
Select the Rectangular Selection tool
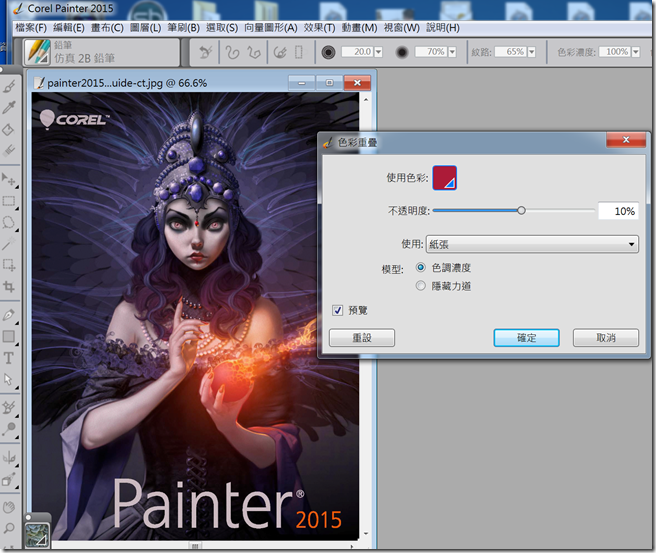[x=9, y=201]
